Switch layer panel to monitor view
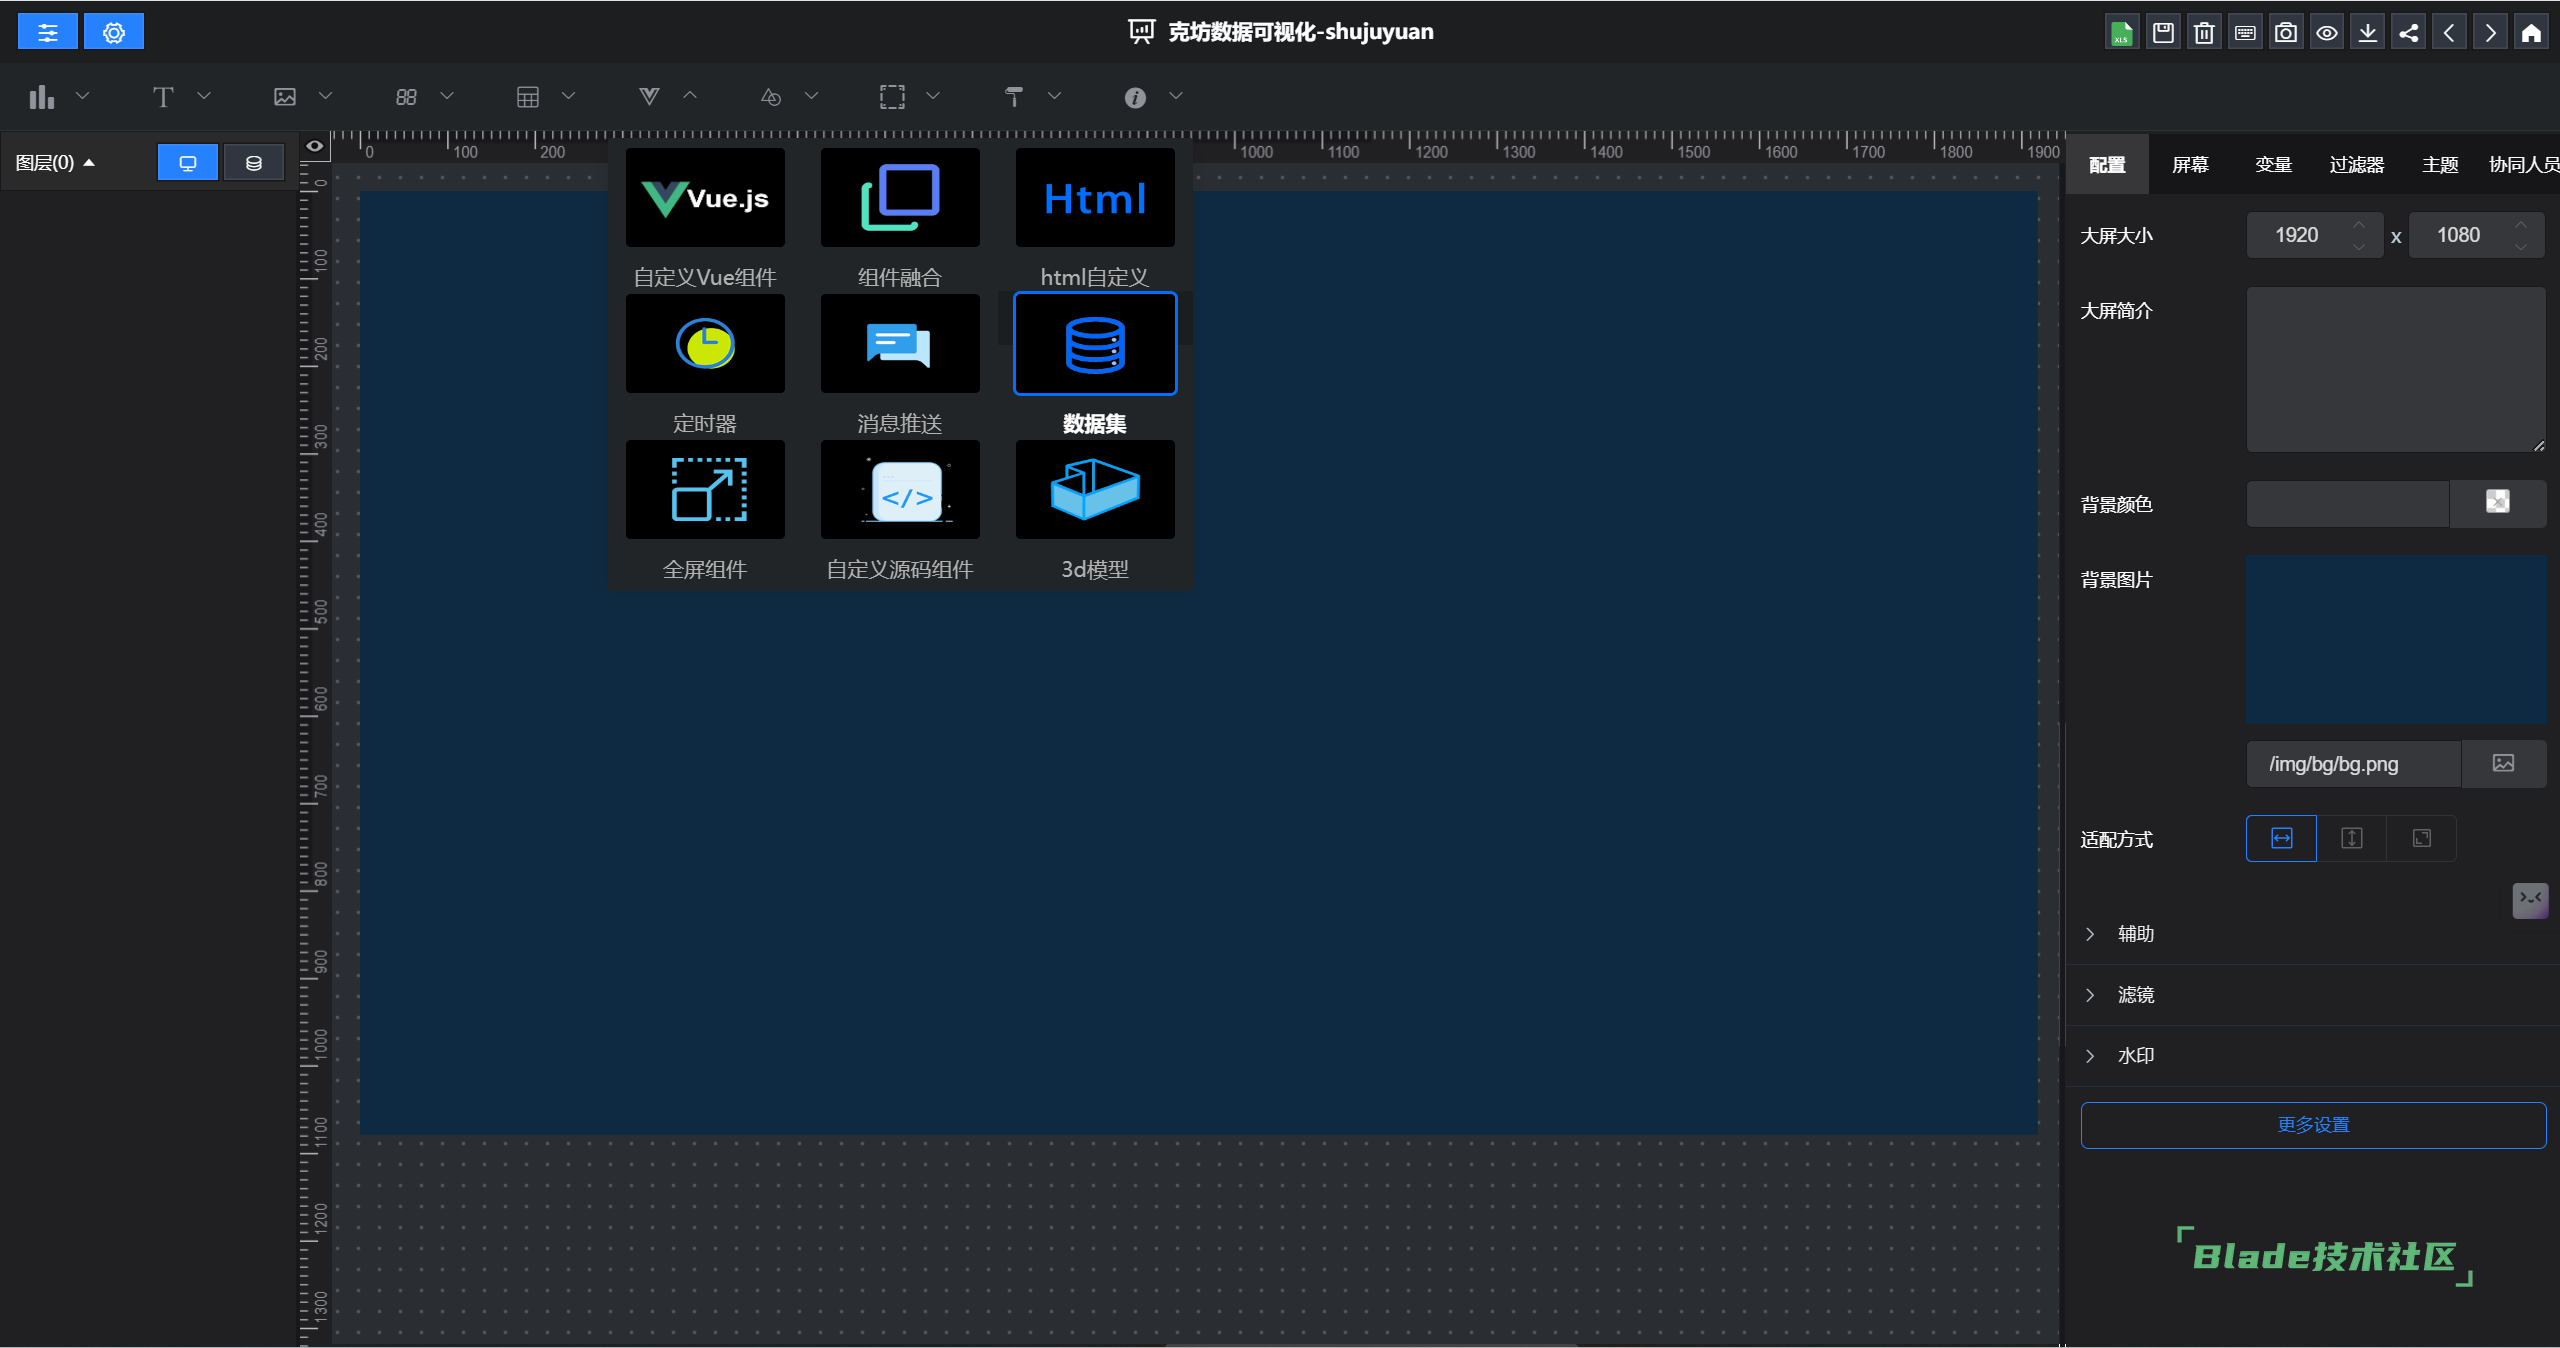This screenshot has height=1348, width=2560. click(188, 163)
